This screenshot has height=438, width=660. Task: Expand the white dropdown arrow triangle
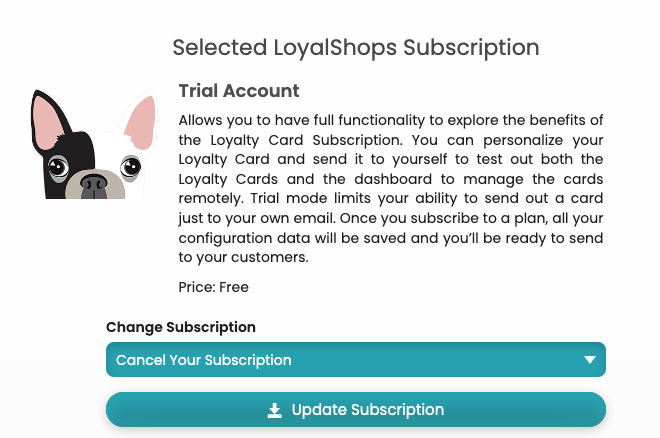590,360
